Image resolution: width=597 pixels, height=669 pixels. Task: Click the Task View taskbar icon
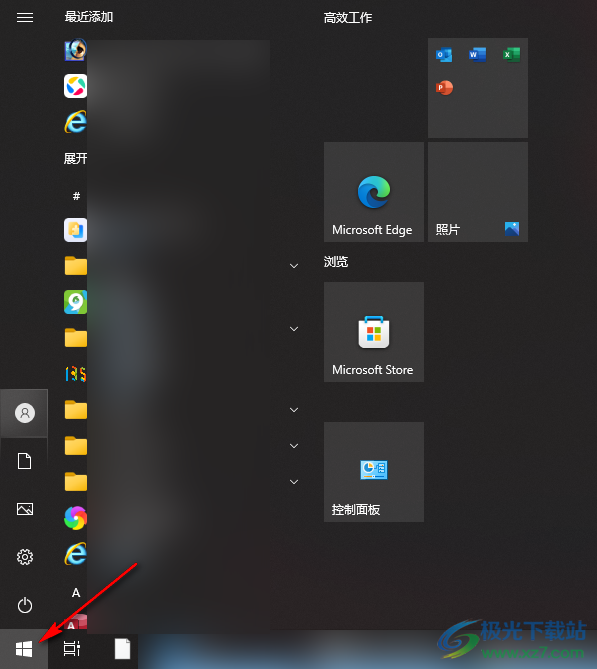(x=72, y=649)
